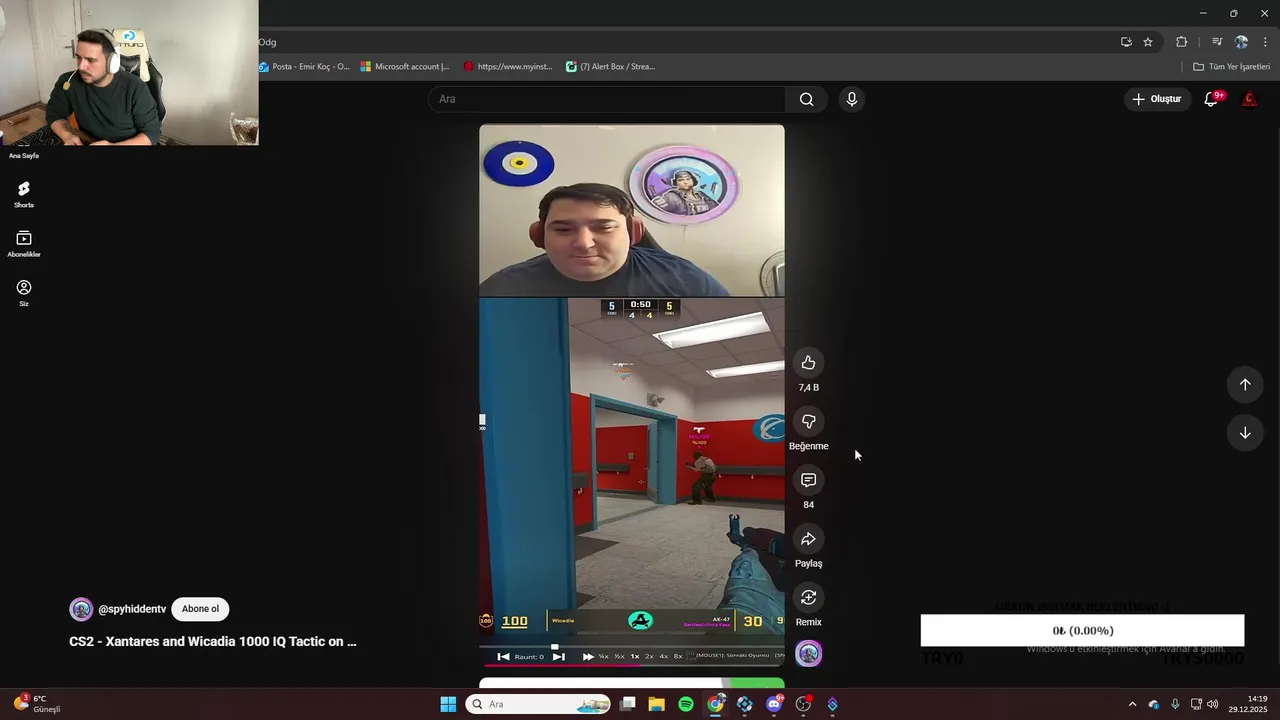Open Discord from the taskbar
The image size is (1280, 720).
pos(774,705)
